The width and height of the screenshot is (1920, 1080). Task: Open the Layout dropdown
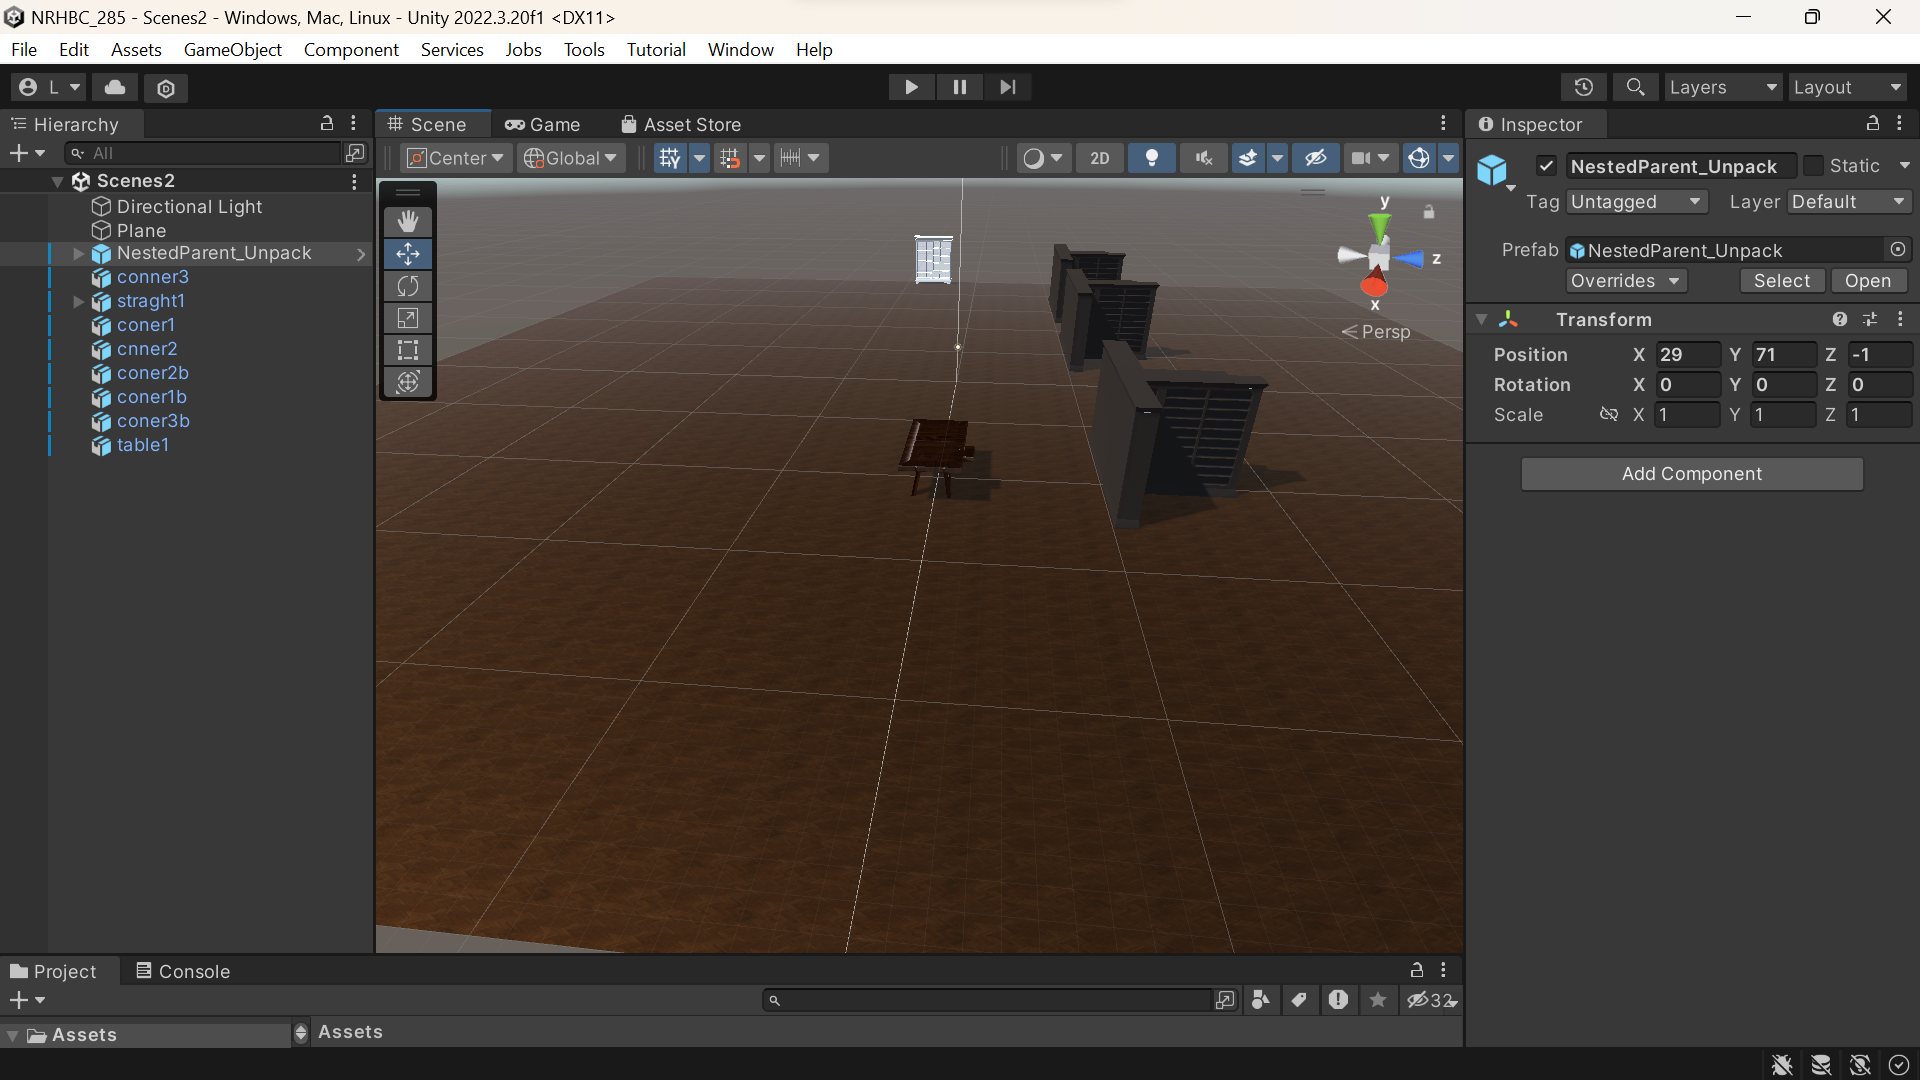(x=1847, y=88)
